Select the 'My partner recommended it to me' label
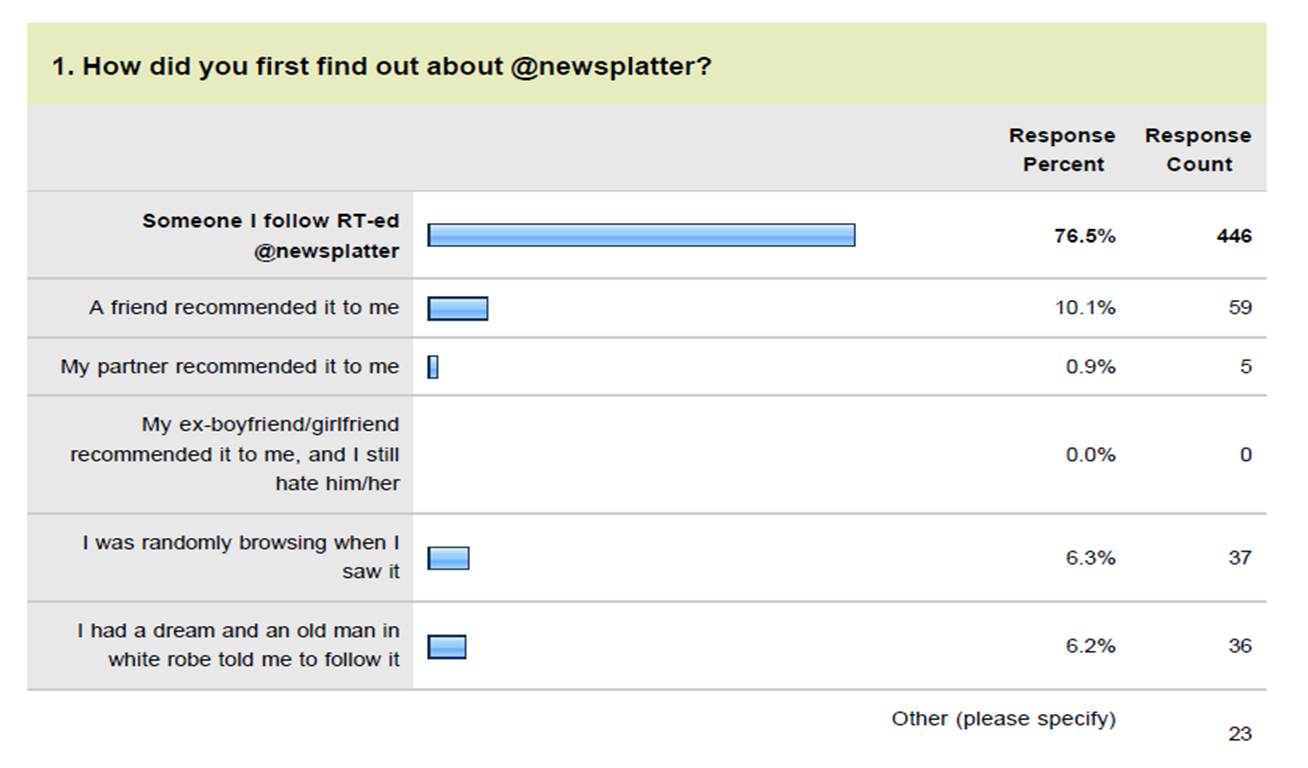The height and width of the screenshot is (768, 1308). 230,367
